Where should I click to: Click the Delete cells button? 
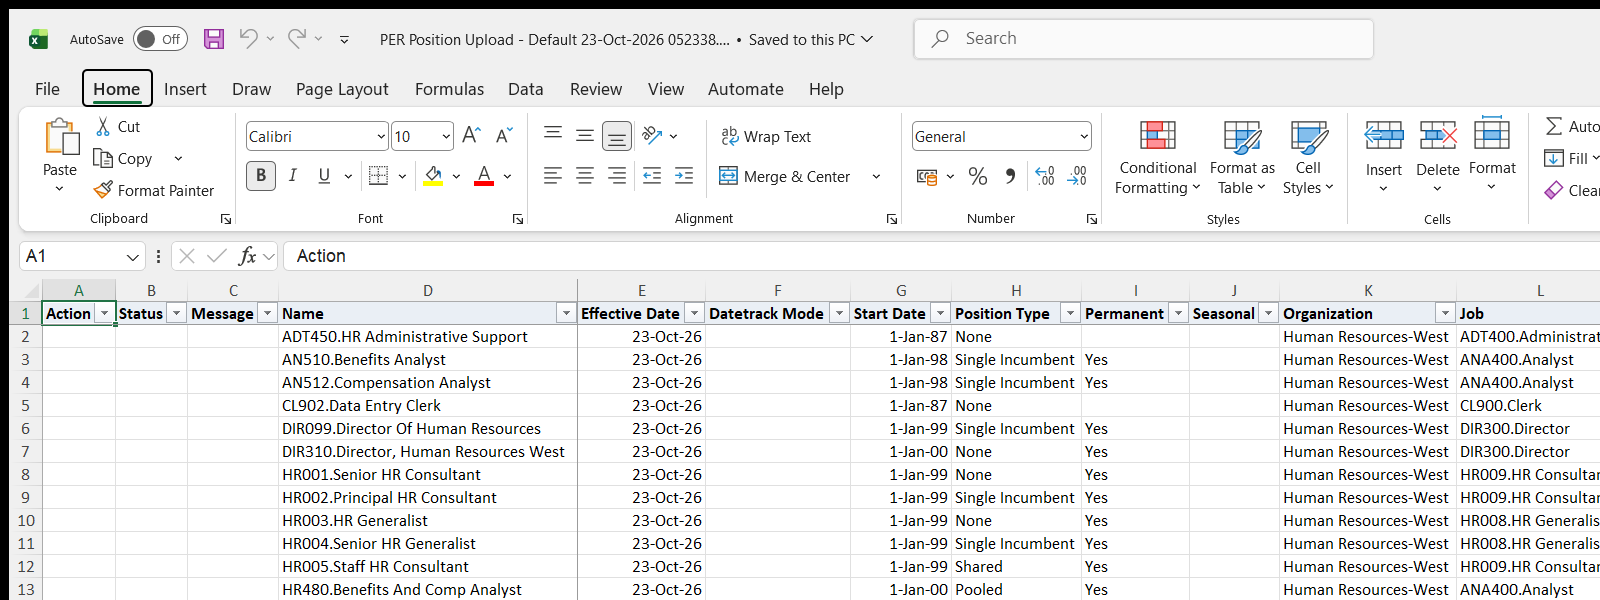pos(1437,158)
